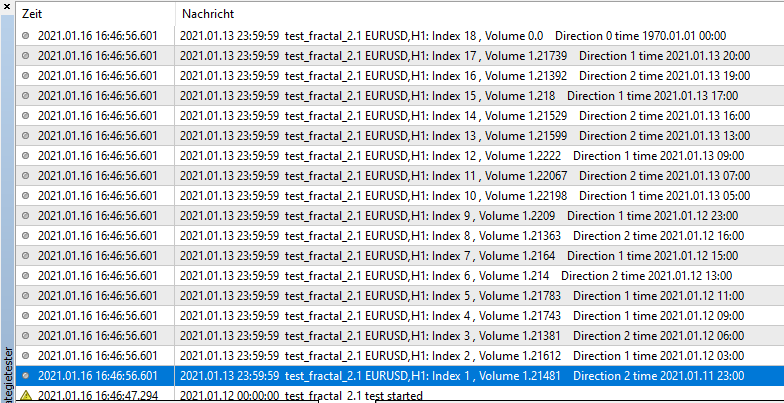Click the info dot icon on Index 1 row

(26, 376)
